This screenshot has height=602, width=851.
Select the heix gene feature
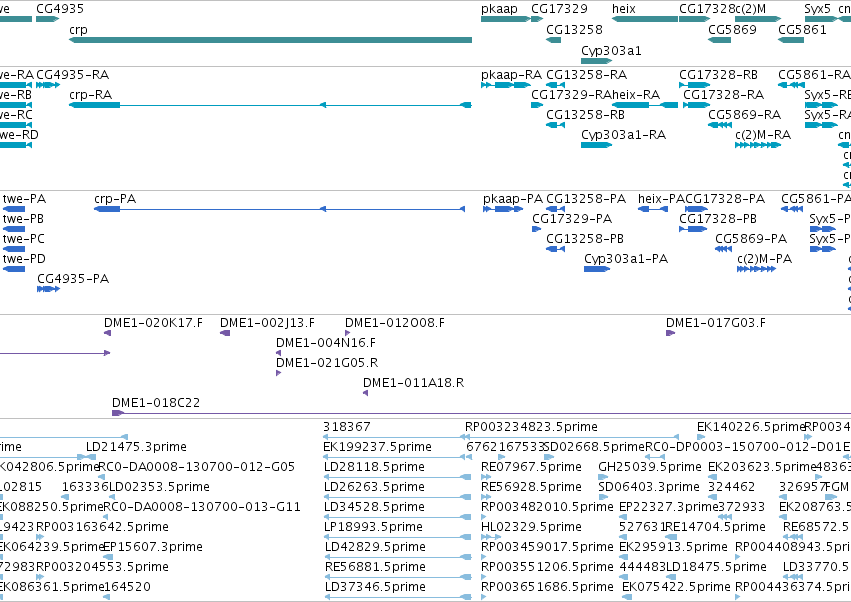tap(645, 19)
